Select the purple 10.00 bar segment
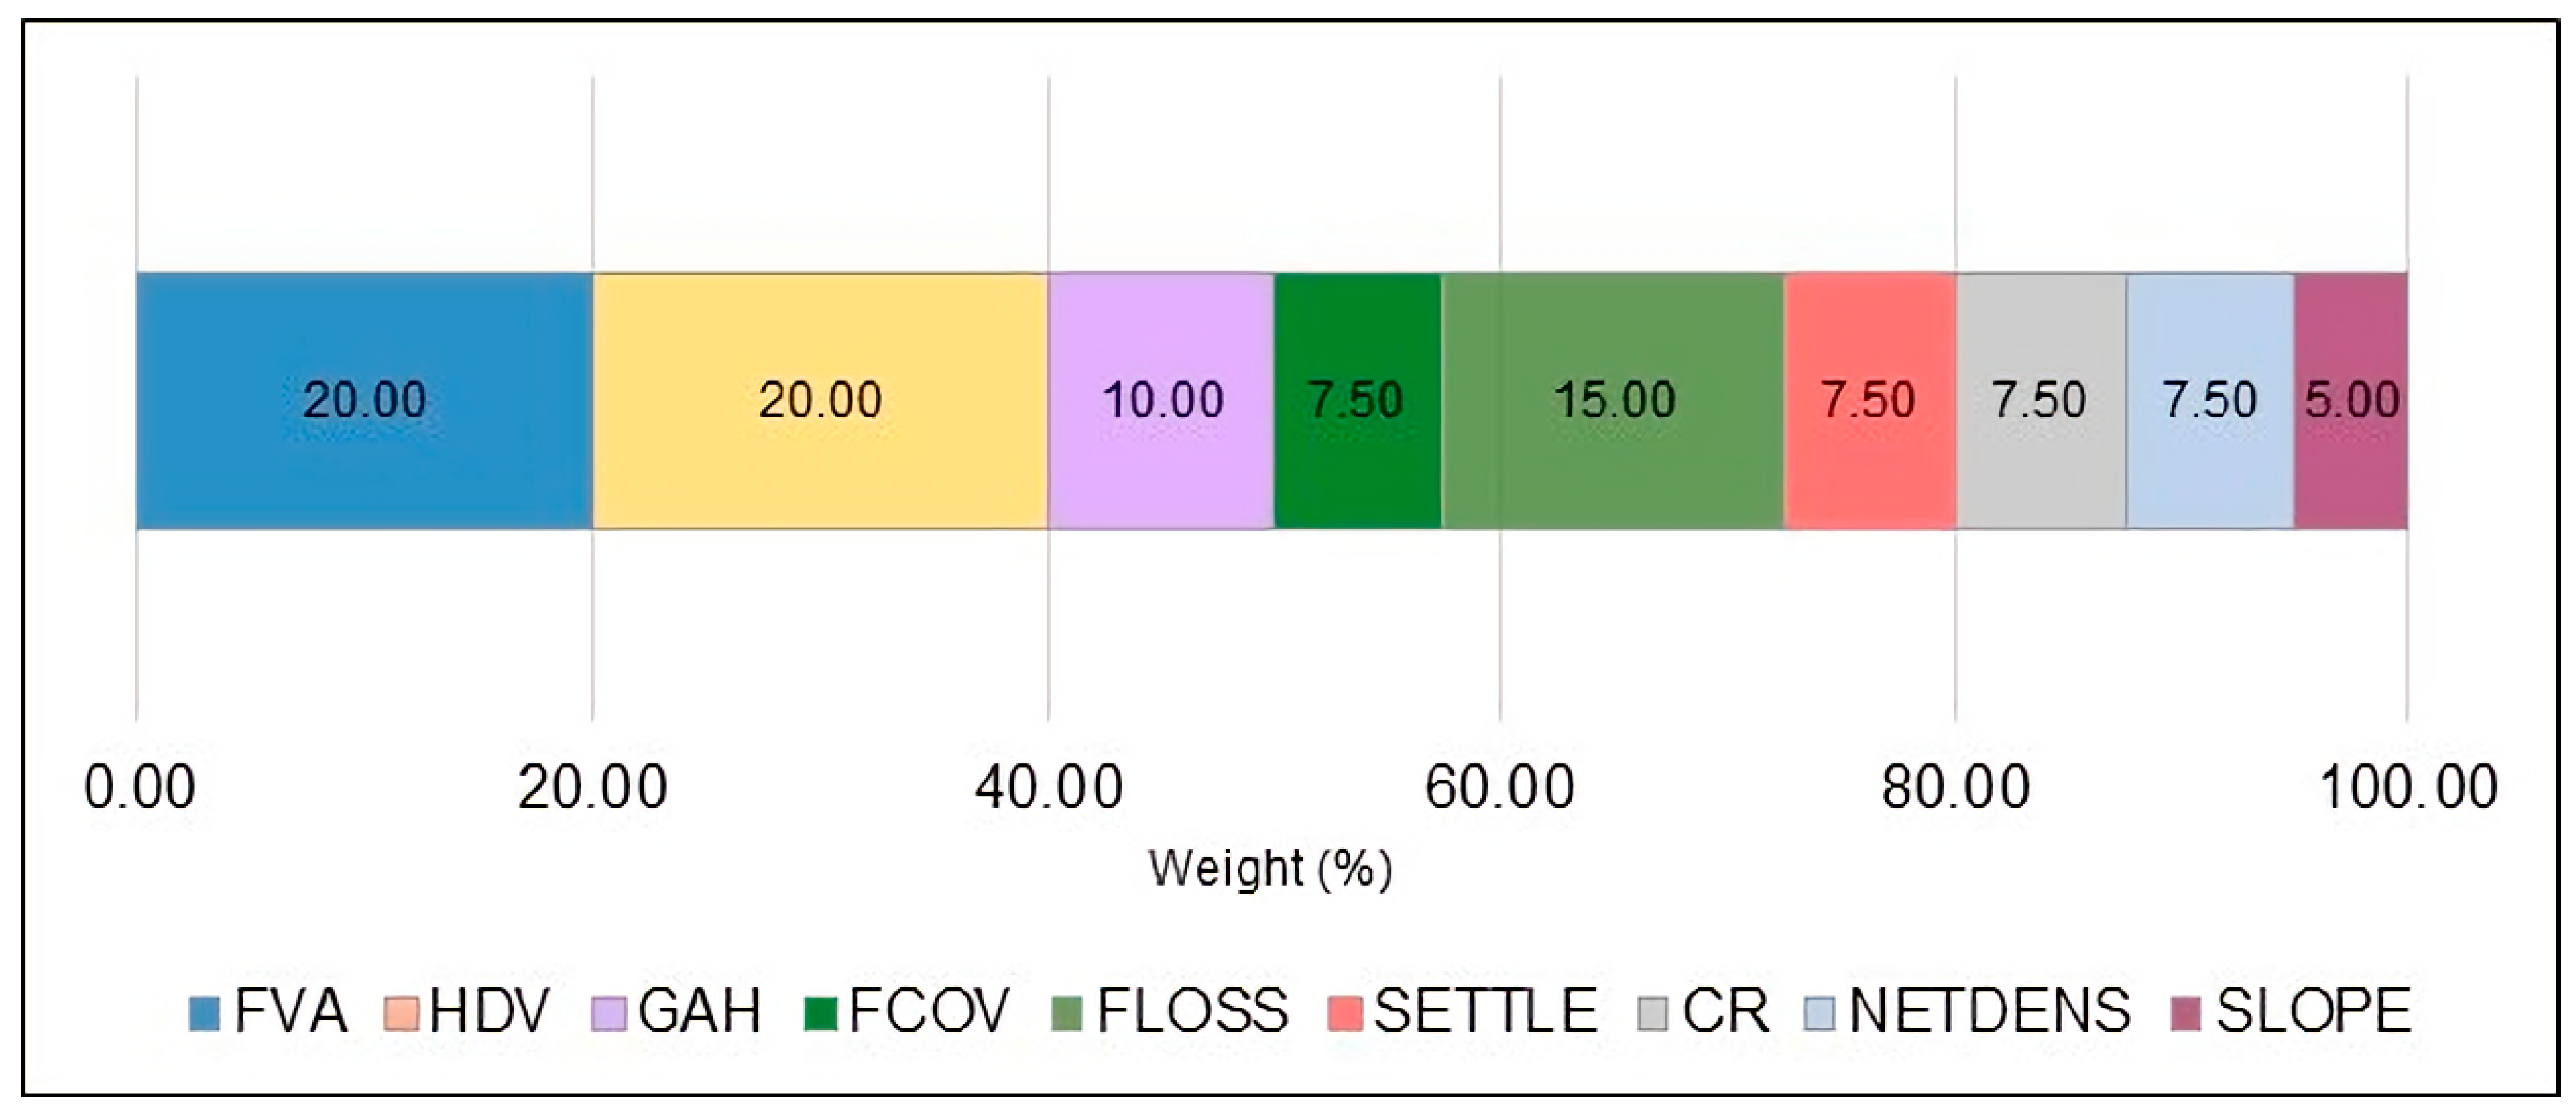Image resolution: width=2576 pixels, height=1115 pixels. tap(1161, 400)
